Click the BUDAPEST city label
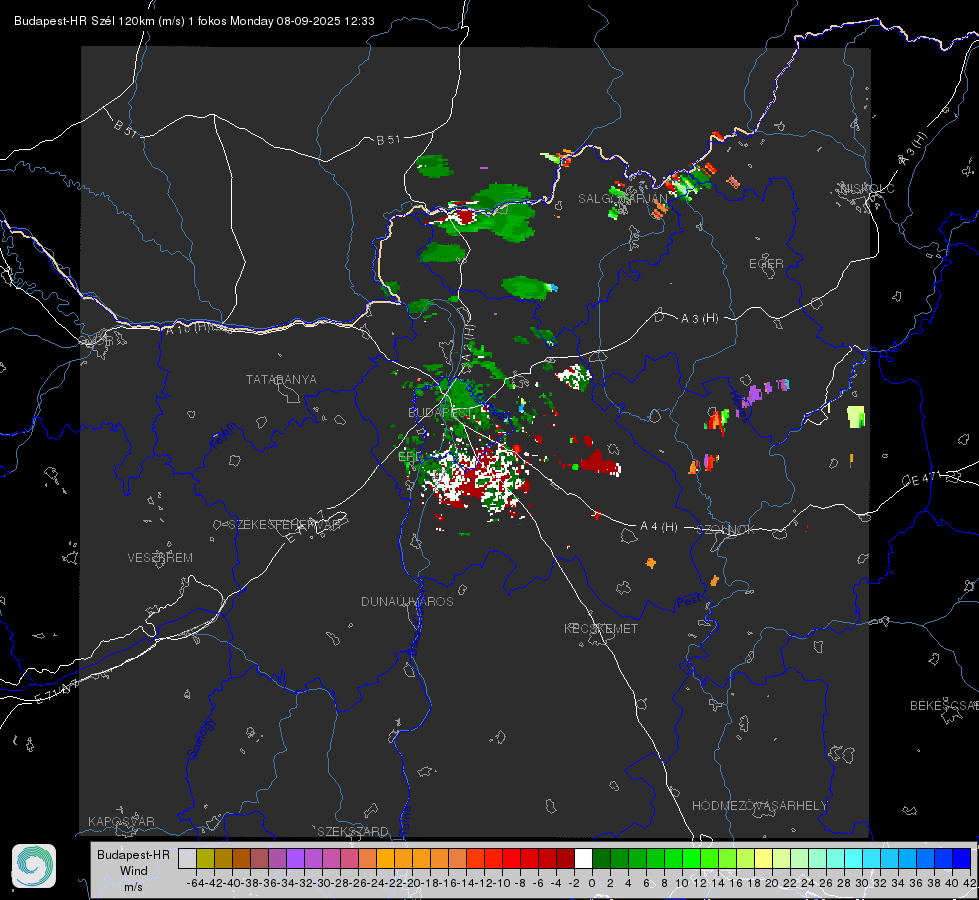Screen dimensions: 979x900 coord(440,413)
